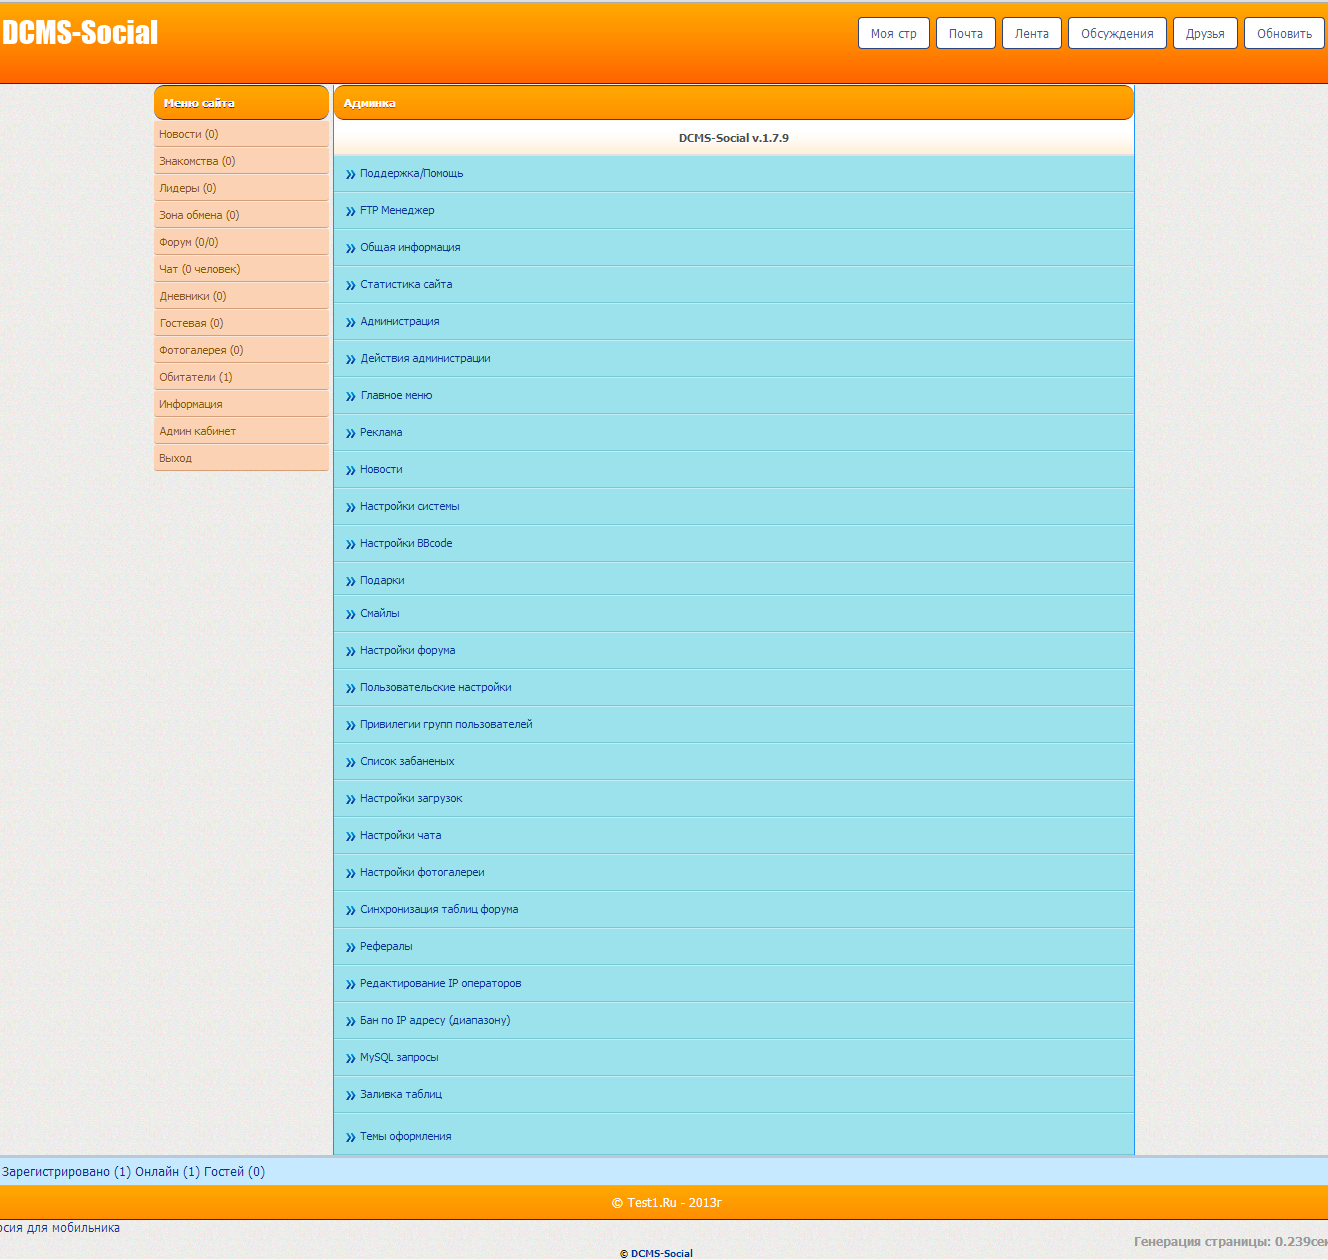This screenshot has height=1260, width=1328.
Task: Click the © DCMS-Social footer link
Action: pyautogui.click(x=656, y=1253)
